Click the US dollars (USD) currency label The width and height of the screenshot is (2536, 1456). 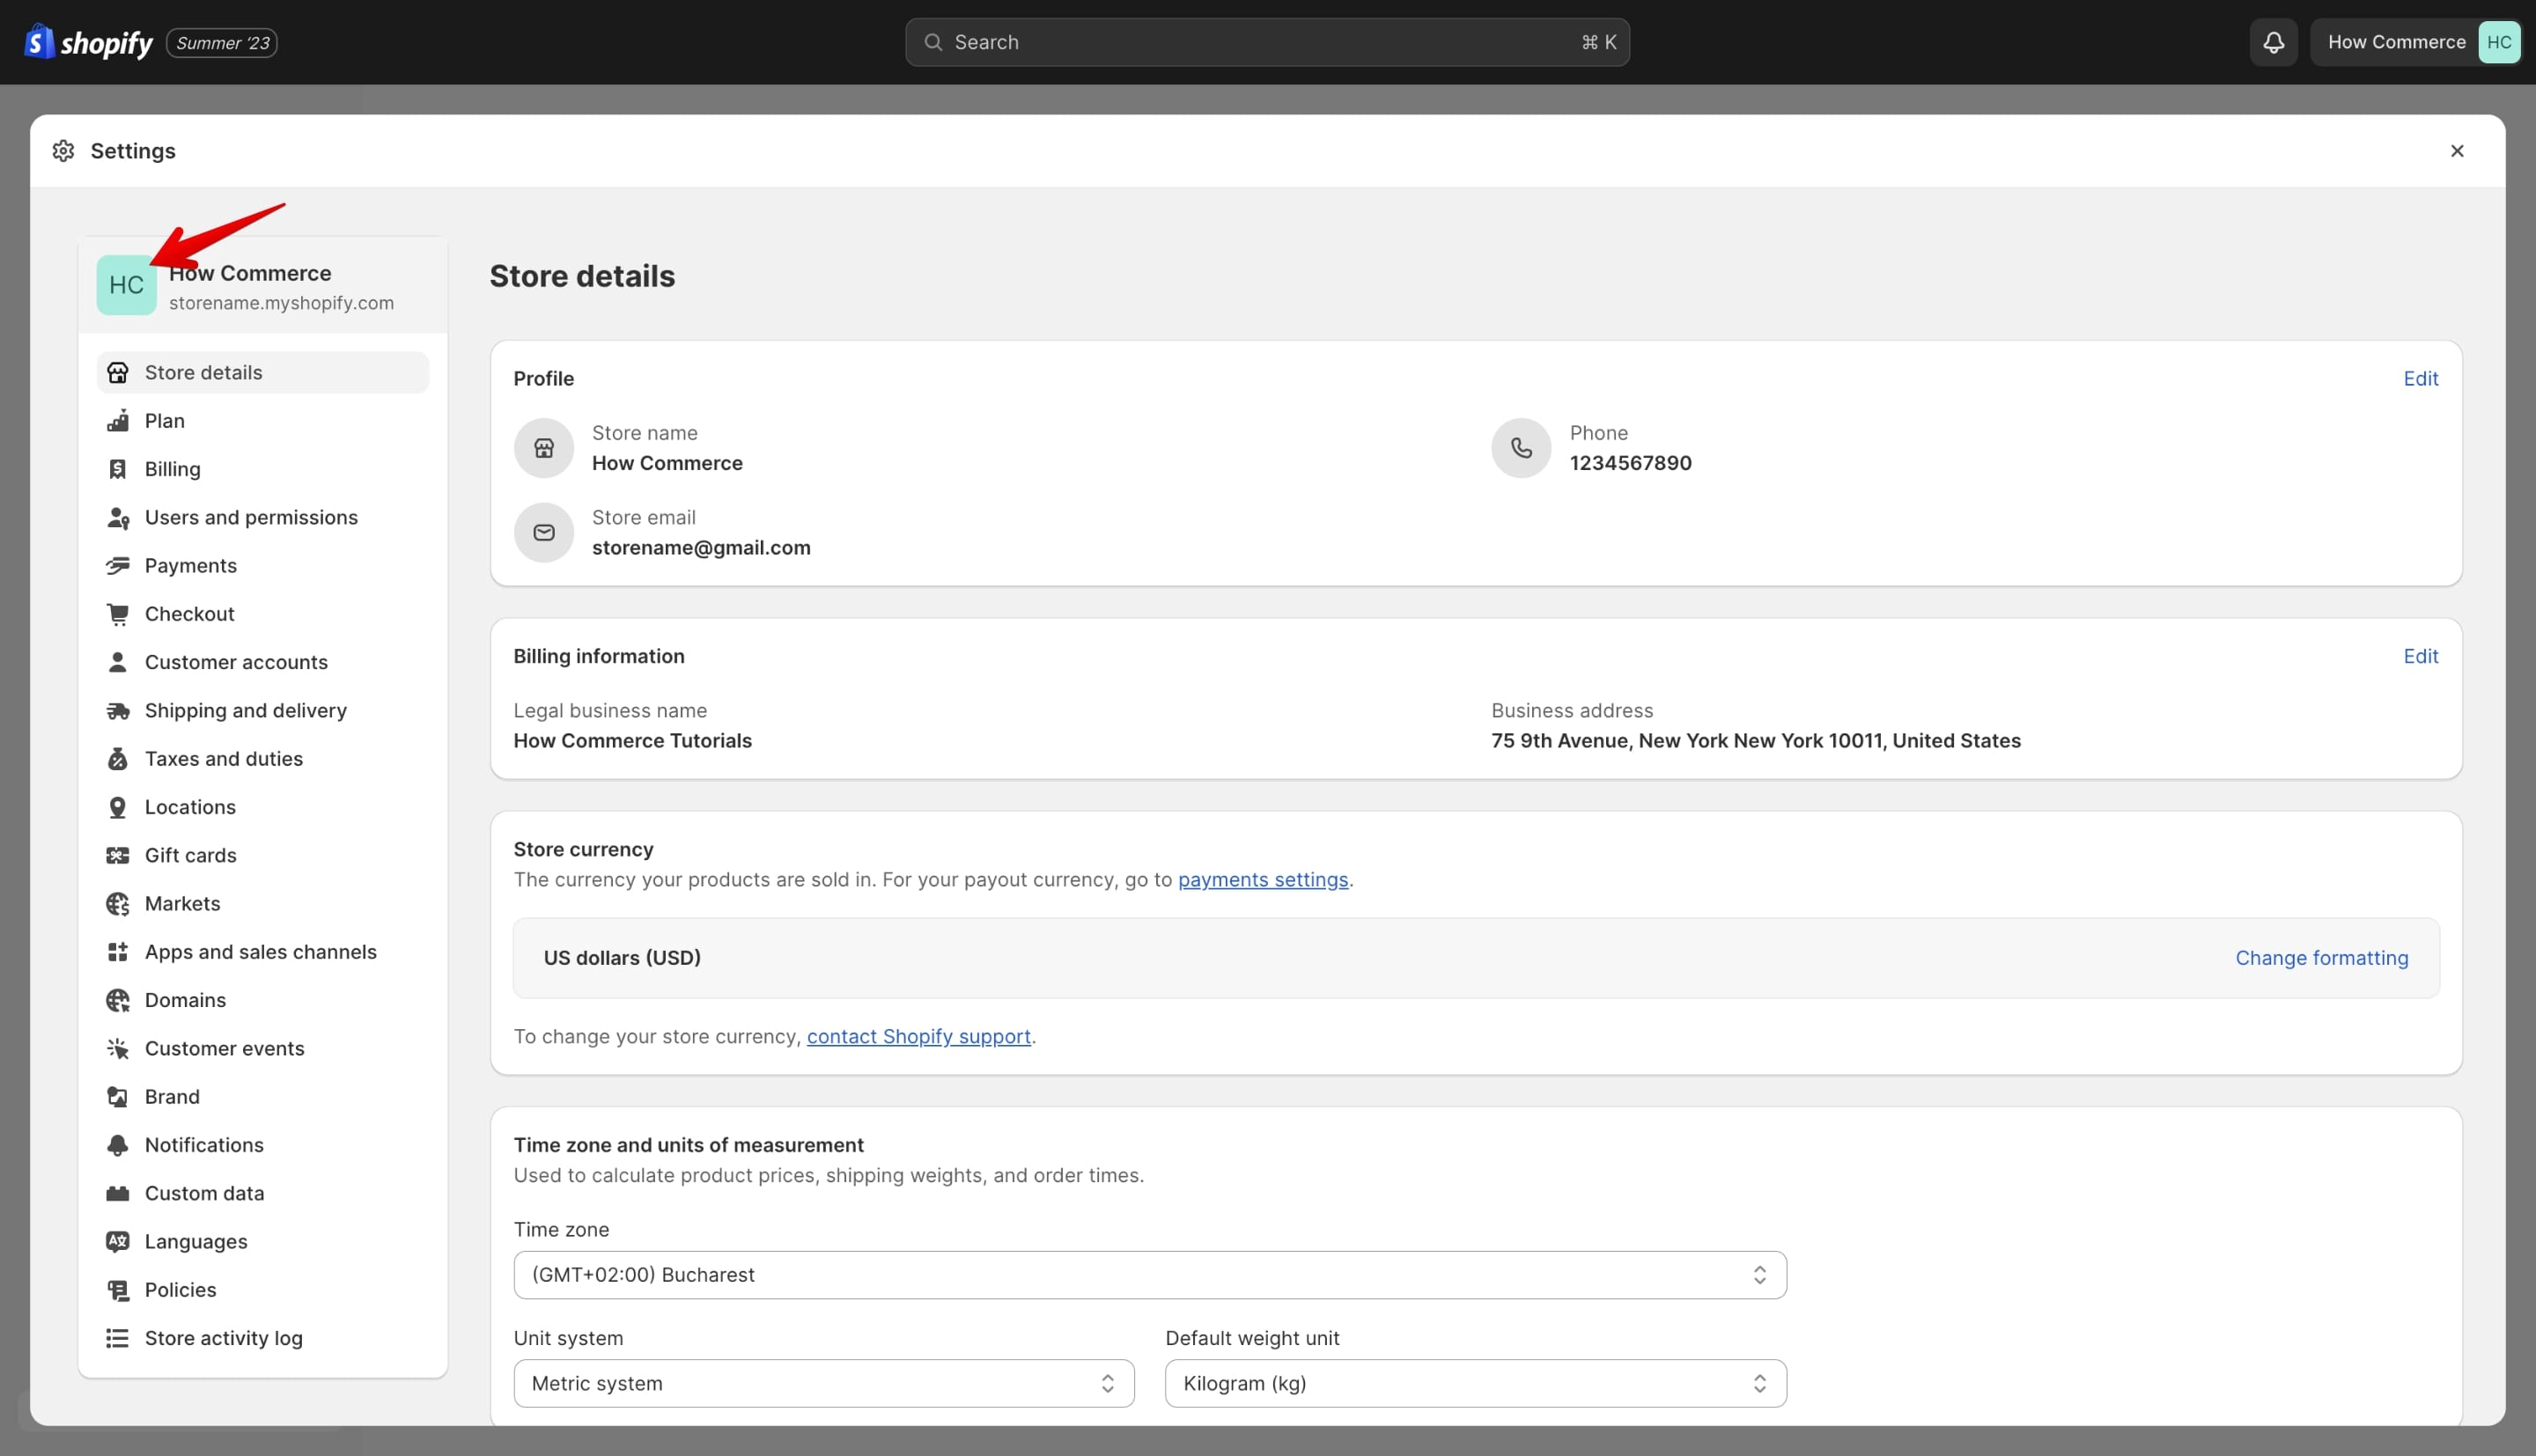coord(622,958)
